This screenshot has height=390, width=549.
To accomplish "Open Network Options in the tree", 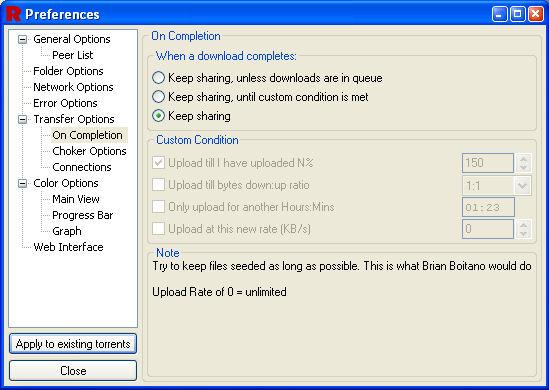I will coord(73,87).
